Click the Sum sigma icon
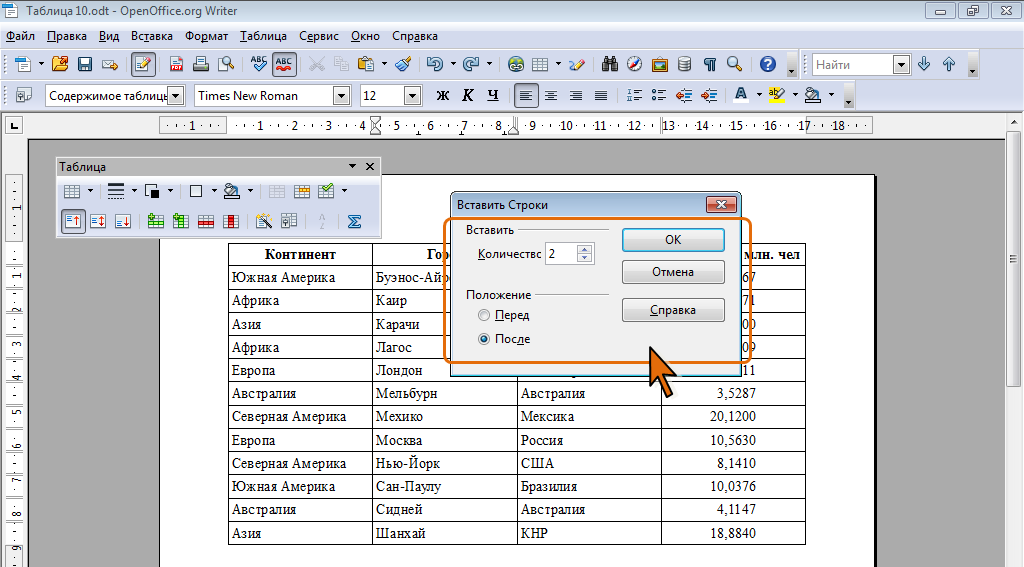This screenshot has width=1024, height=567. tap(355, 221)
